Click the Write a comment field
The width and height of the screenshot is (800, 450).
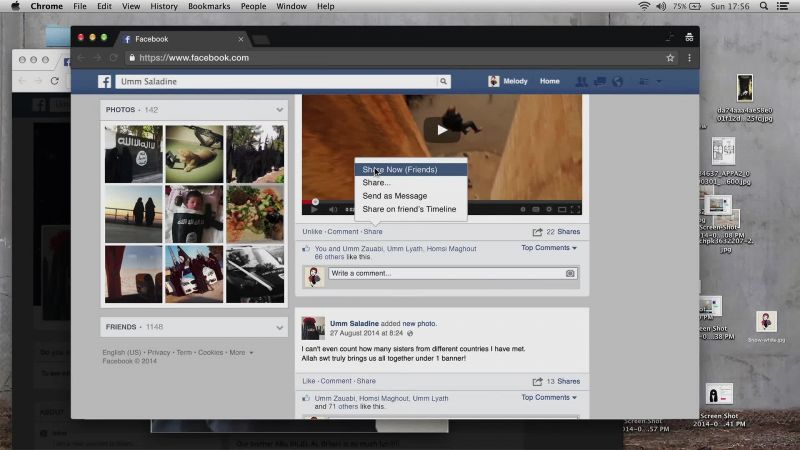pyautogui.click(x=446, y=273)
